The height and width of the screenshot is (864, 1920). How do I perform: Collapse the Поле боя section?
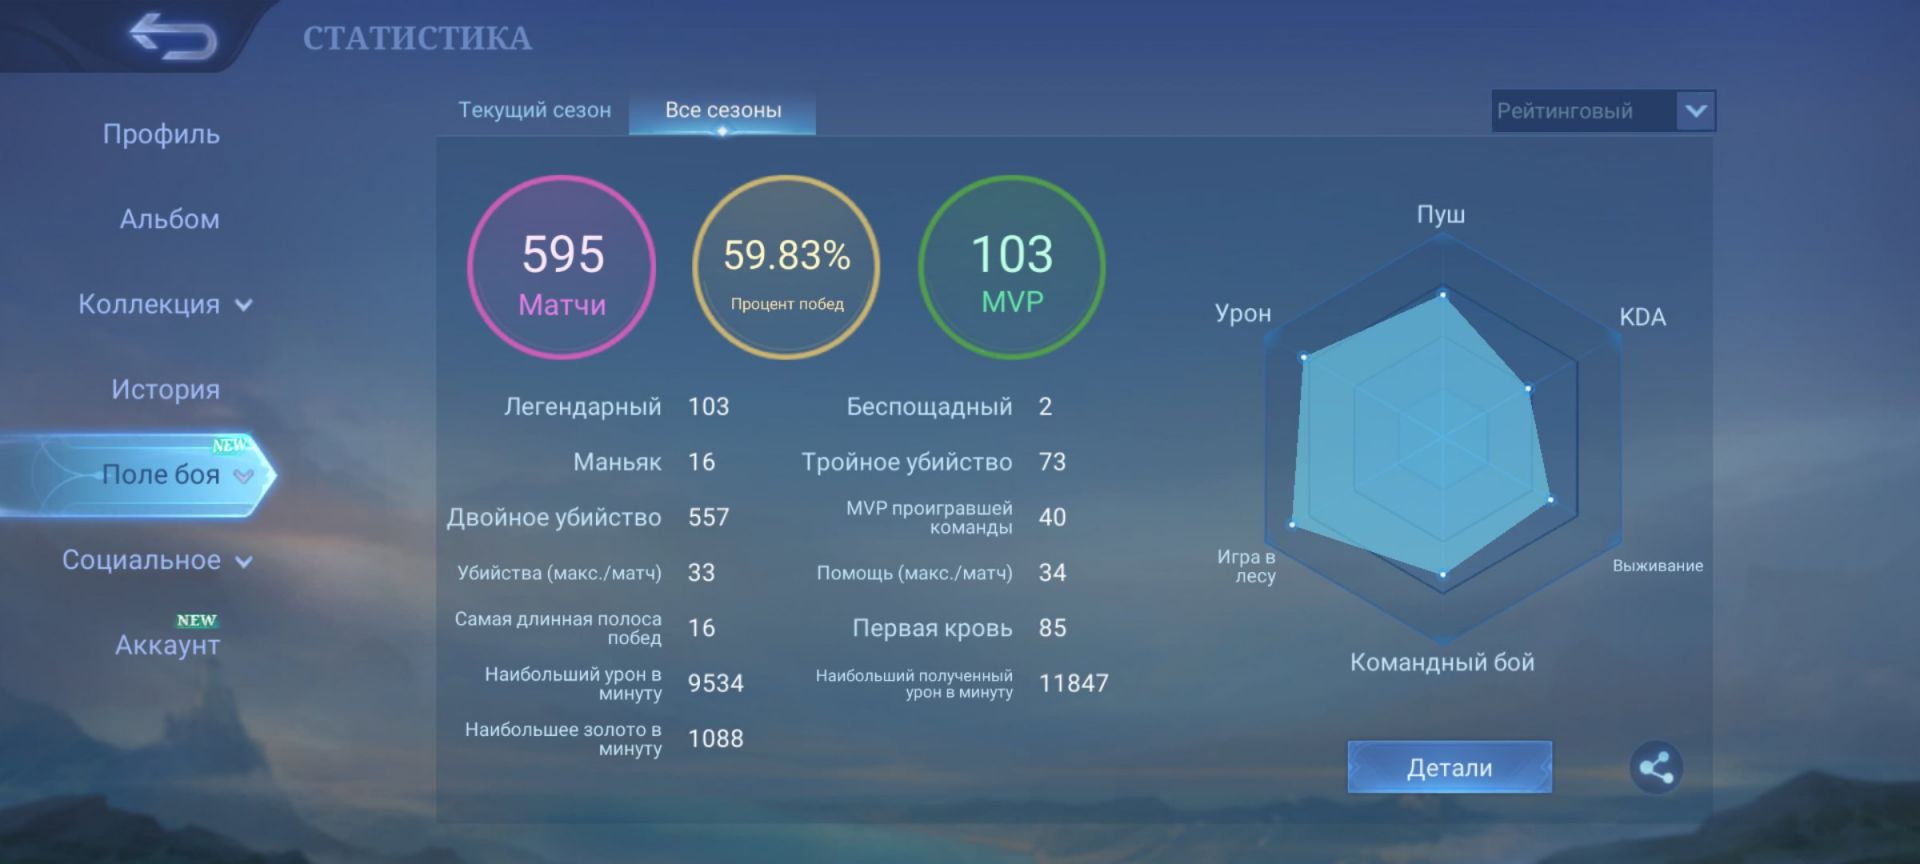pos(175,475)
